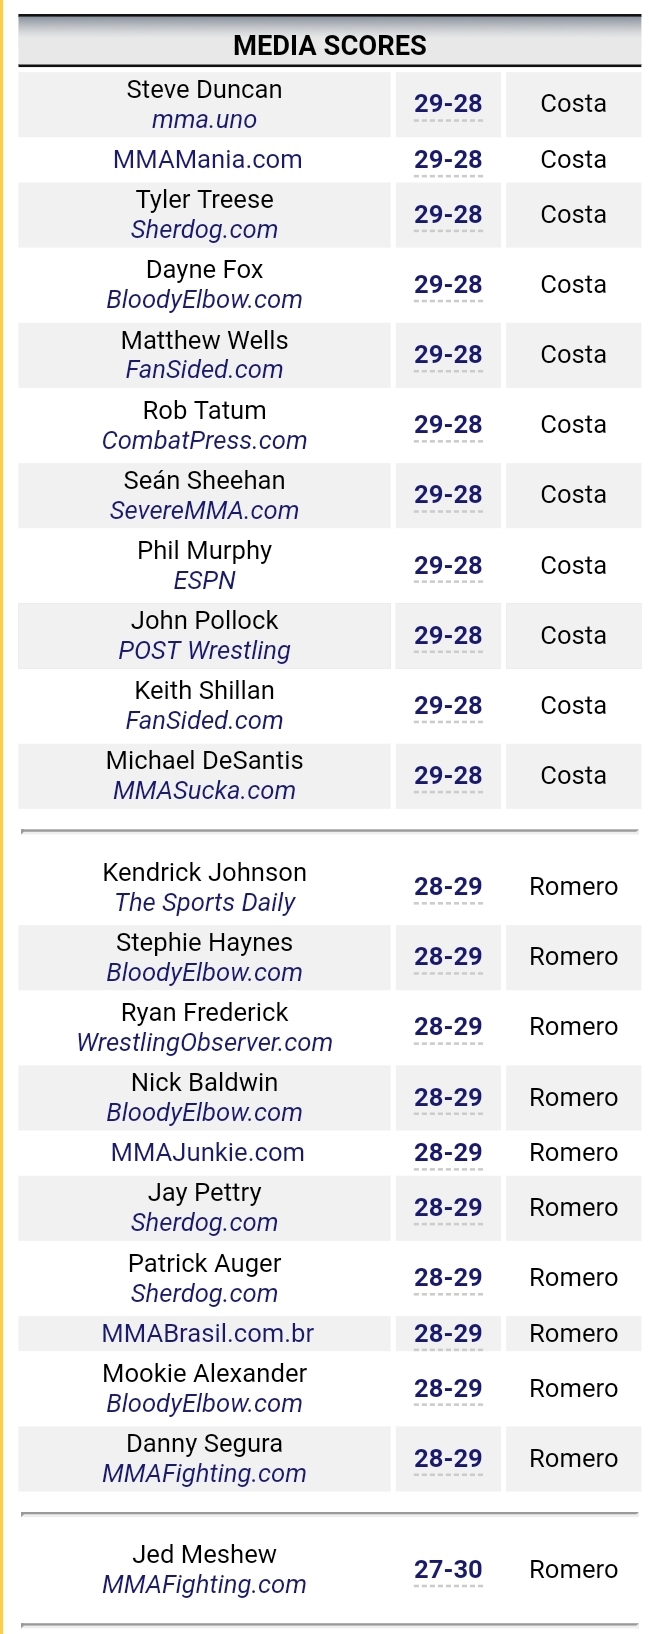Click Steve Duncan's 29-28 score

tap(448, 104)
